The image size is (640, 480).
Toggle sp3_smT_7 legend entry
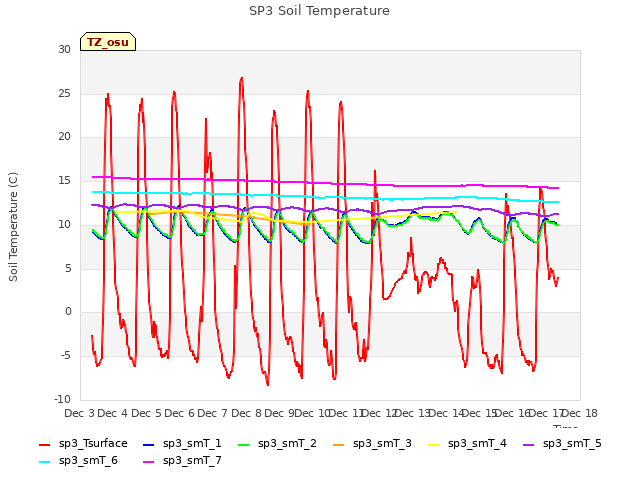pos(182,460)
